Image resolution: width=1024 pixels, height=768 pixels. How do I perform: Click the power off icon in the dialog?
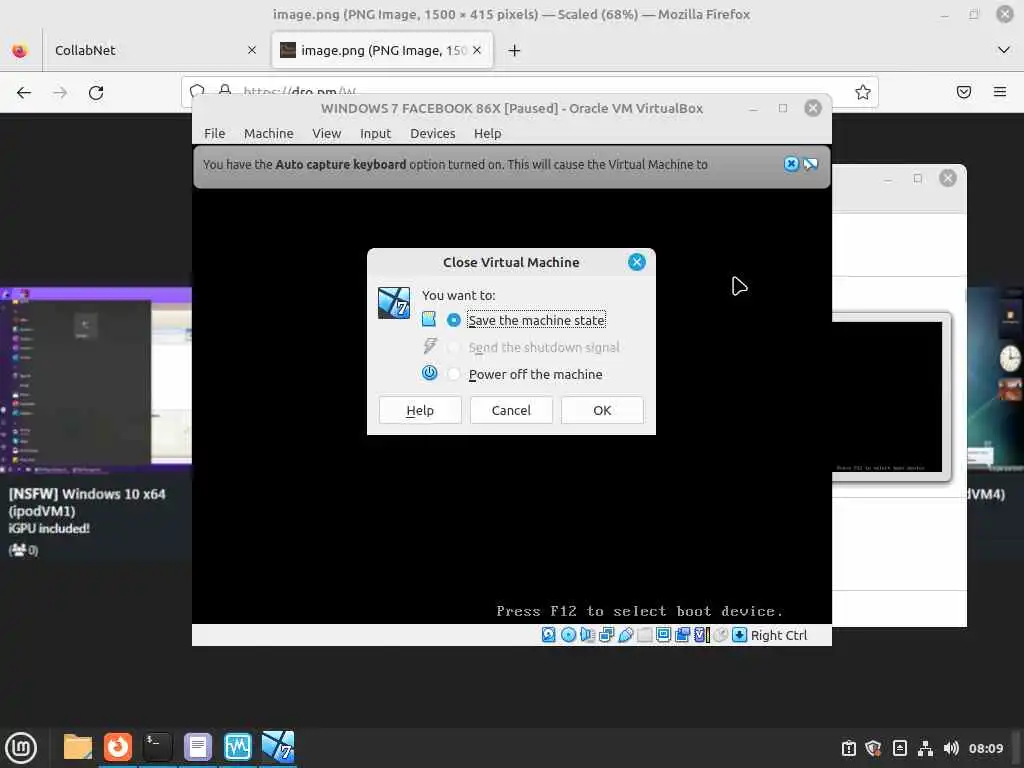click(429, 373)
